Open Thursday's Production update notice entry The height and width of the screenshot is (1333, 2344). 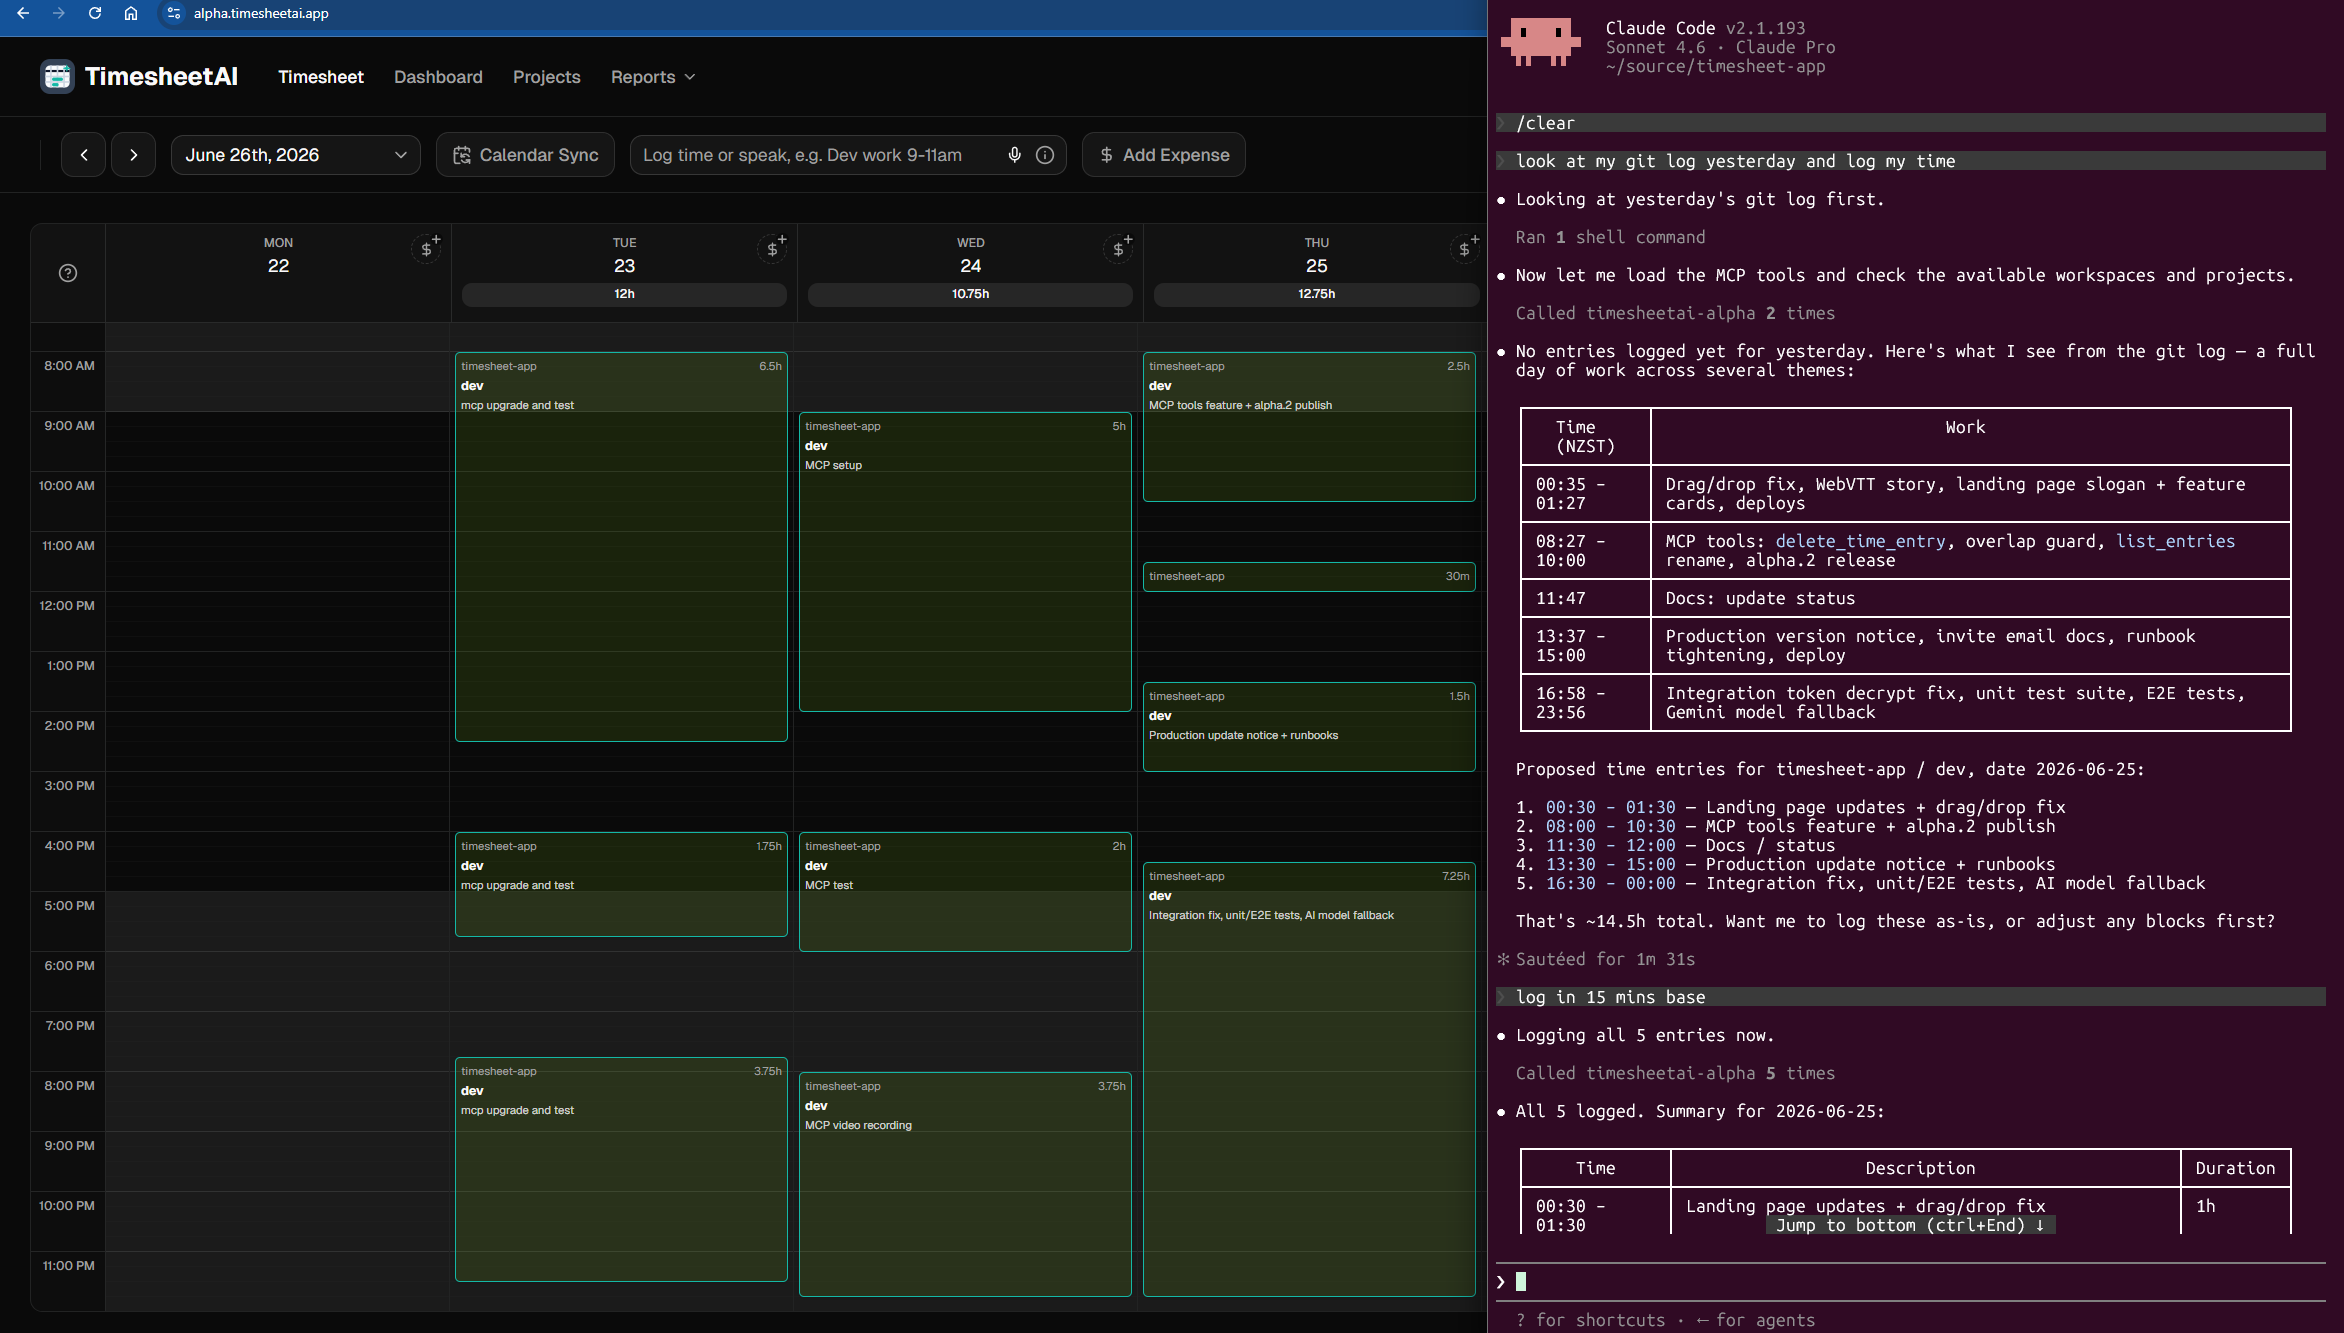click(1309, 727)
